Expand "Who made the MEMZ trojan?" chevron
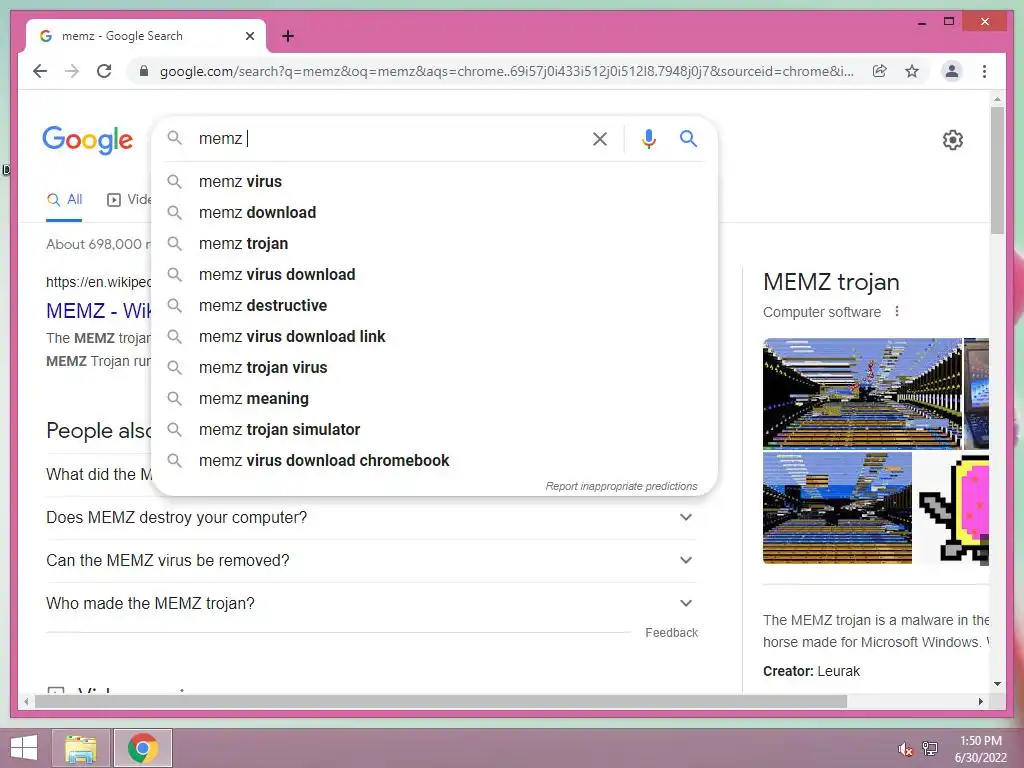The height and width of the screenshot is (768, 1024). [x=686, y=603]
